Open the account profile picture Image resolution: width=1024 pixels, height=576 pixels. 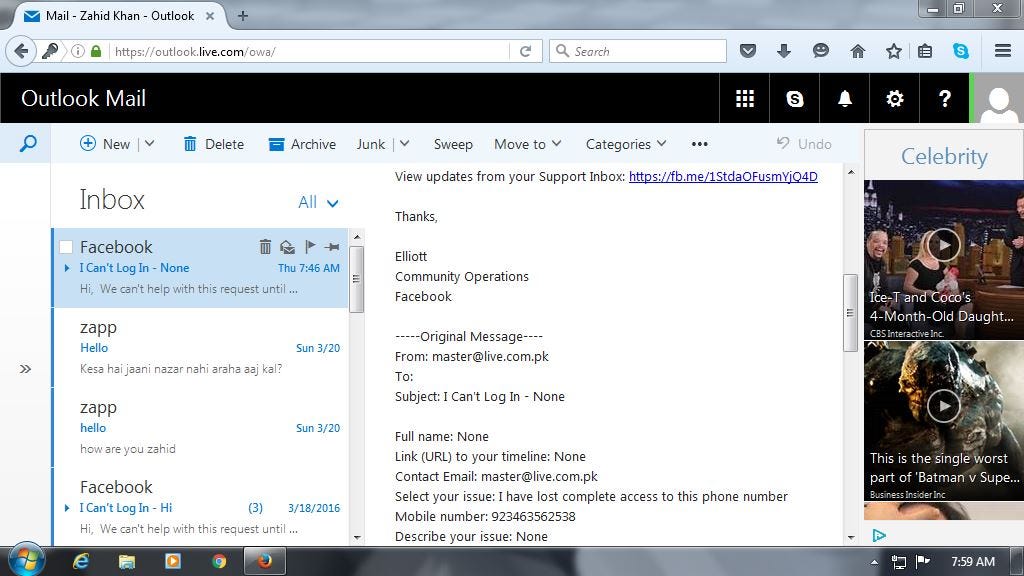pyautogui.click(x=999, y=99)
